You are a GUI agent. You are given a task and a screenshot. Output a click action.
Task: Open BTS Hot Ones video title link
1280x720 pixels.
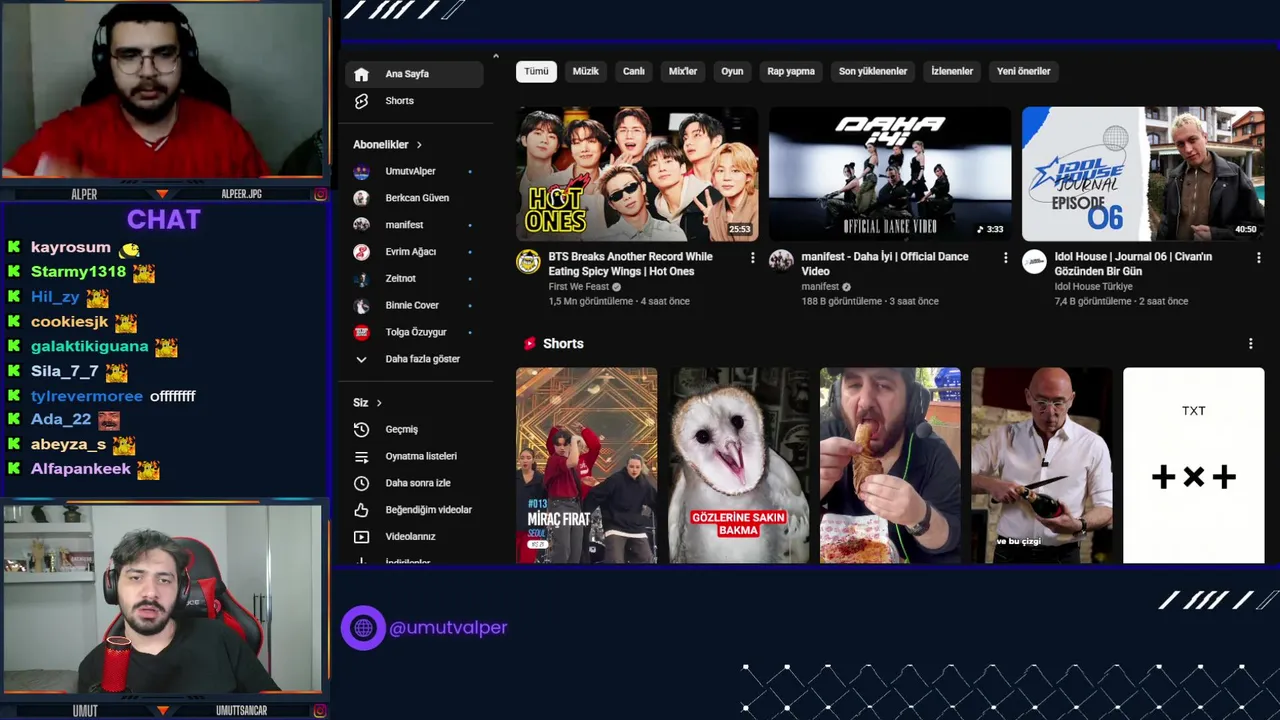pyautogui.click(x=630, y=264)
